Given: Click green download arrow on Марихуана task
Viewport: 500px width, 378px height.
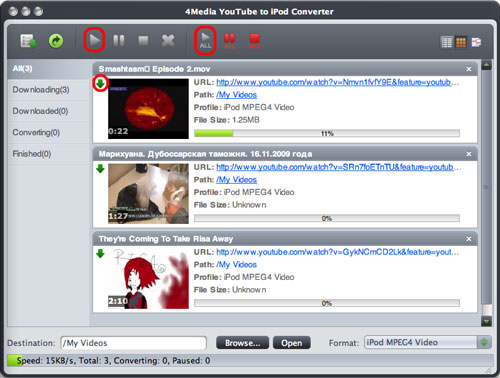Looking at the screenshot, I should 100,169.
